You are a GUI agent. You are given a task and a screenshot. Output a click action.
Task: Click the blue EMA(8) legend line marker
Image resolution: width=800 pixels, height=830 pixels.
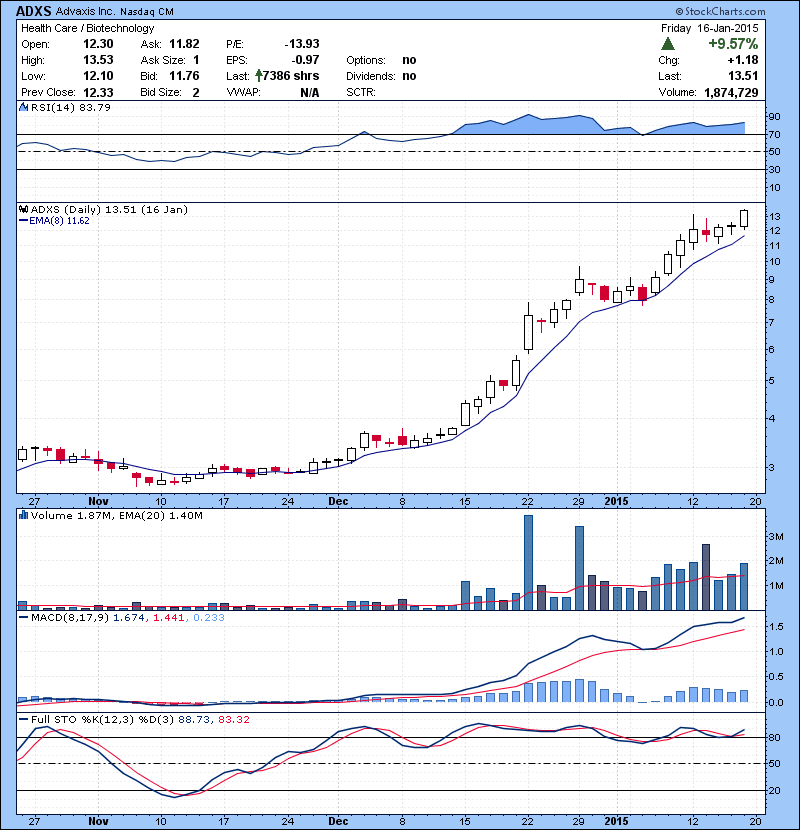coord(24,221)
